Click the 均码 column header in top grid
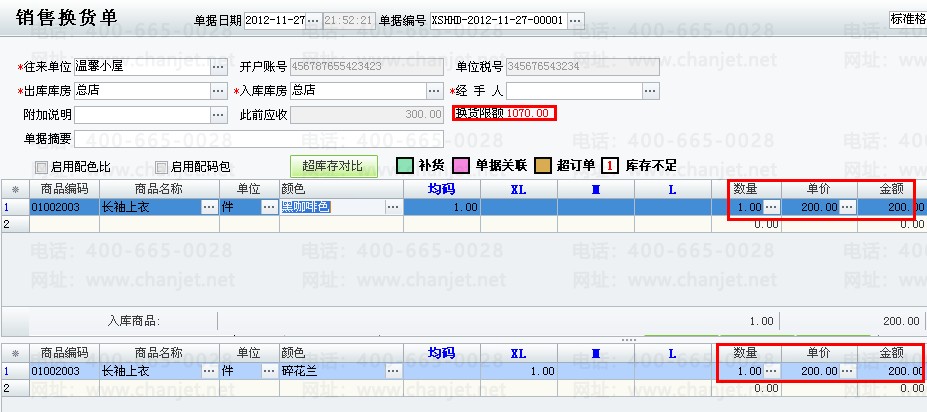The width and height of the screenshot is (927, 412). click(441, 188)
